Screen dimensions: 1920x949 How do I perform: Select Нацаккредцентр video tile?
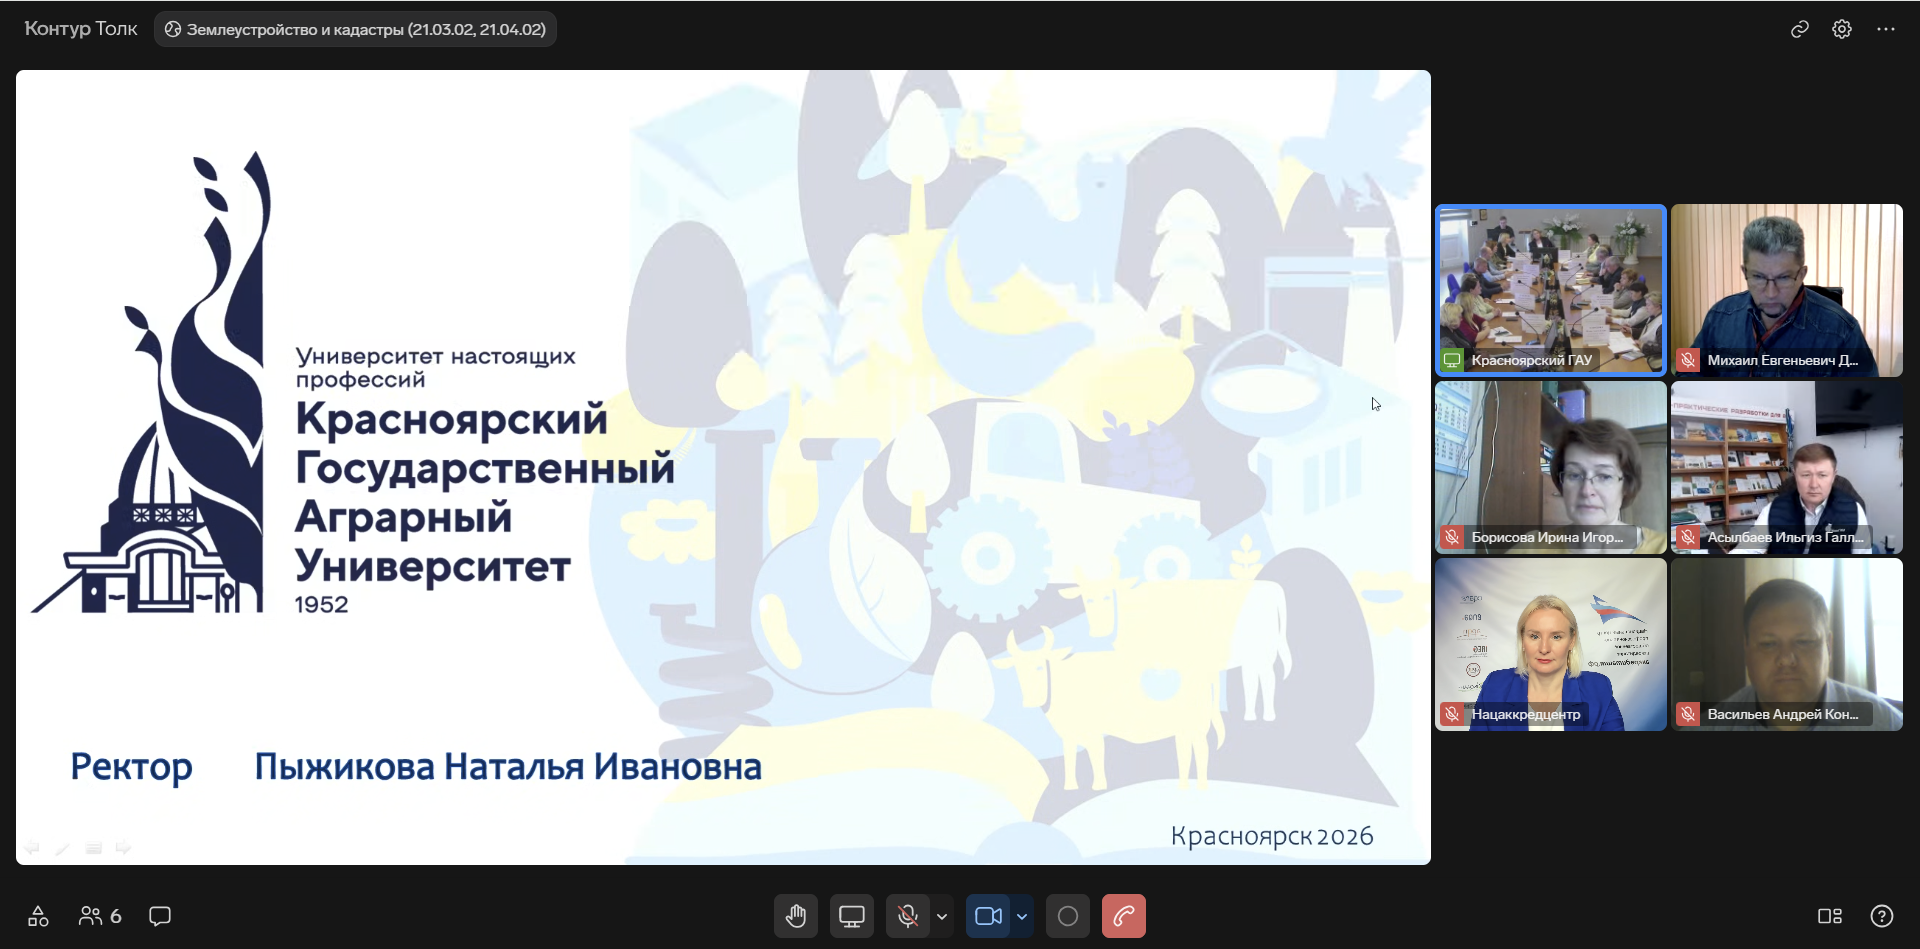(1551, 644)
